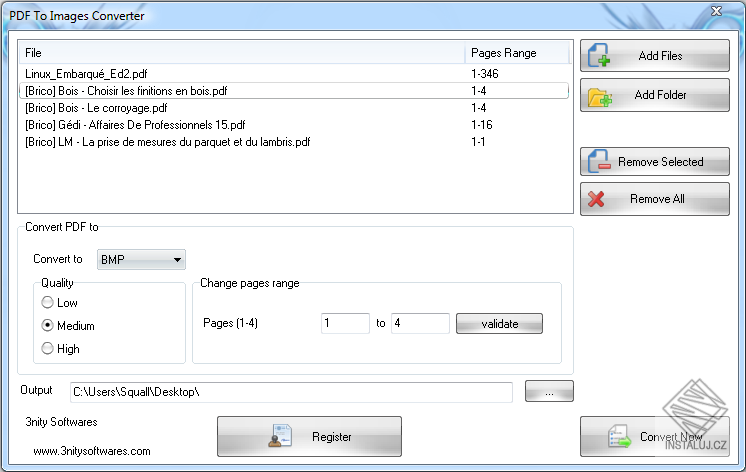The height and width of the screenshot is (472, 746).
Task: Select La prise de mesures du parquet row
Action: tap(294, 142)
